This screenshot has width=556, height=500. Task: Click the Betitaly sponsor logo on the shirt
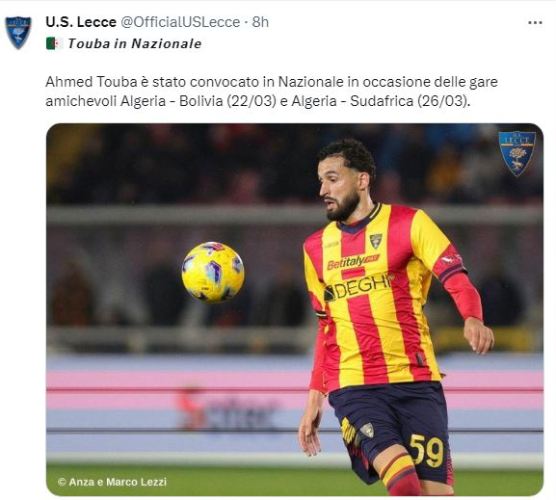(353, 262)
